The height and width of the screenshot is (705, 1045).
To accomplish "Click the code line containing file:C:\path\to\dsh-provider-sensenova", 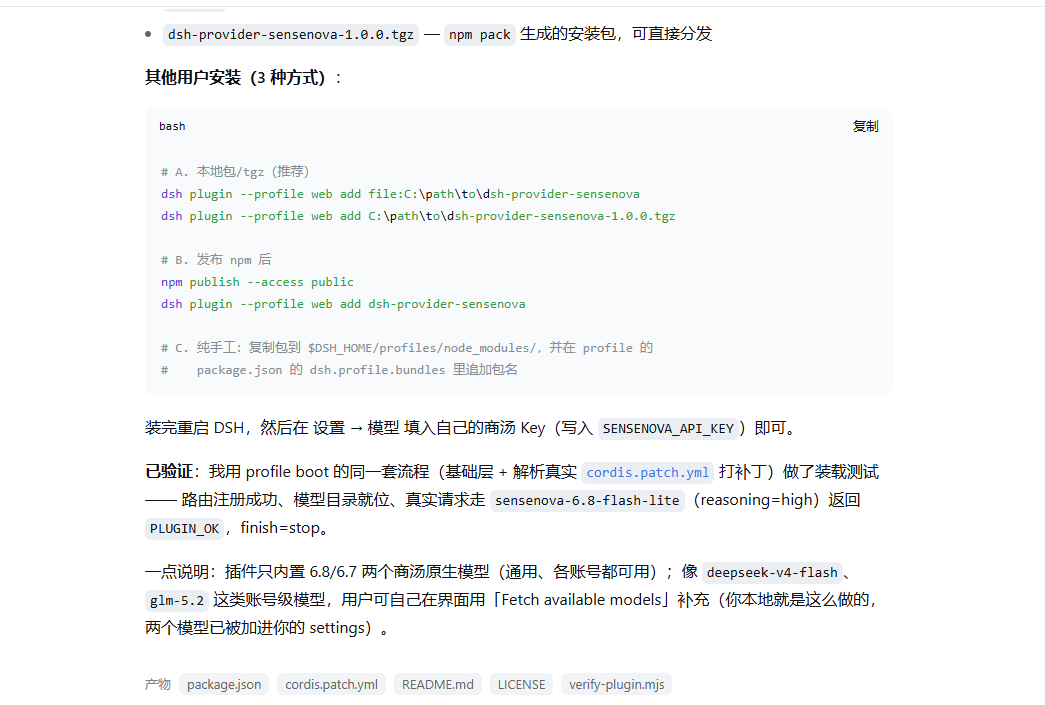I will pyautogui.click(x=400, y=194).
